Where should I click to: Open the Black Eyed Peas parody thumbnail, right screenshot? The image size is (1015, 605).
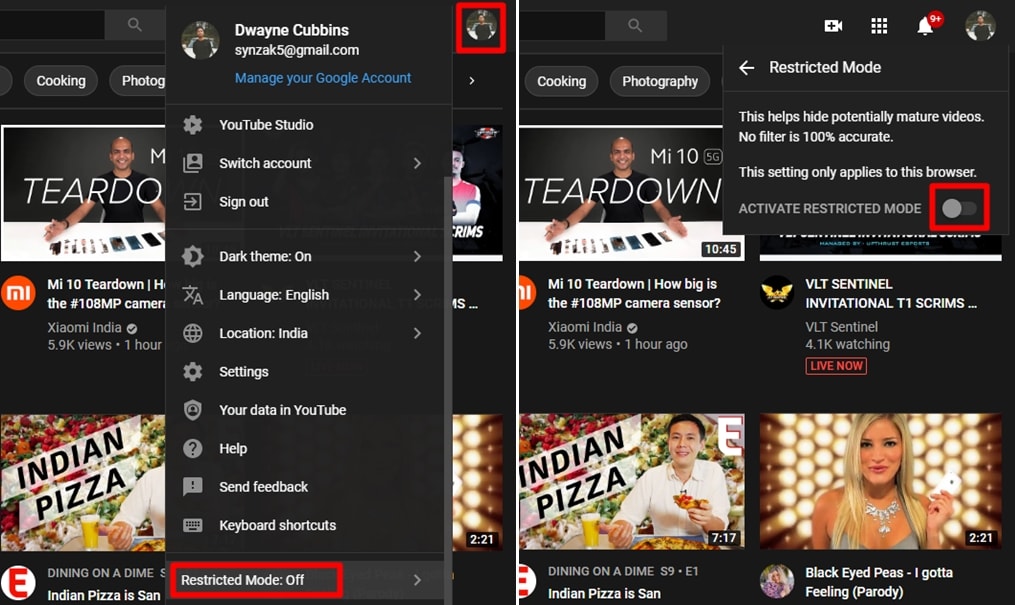coord(880,482)
